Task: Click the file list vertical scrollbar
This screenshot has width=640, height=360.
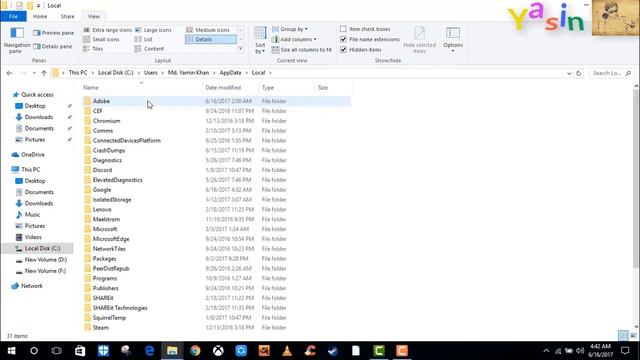Action: tap(636, 178)
